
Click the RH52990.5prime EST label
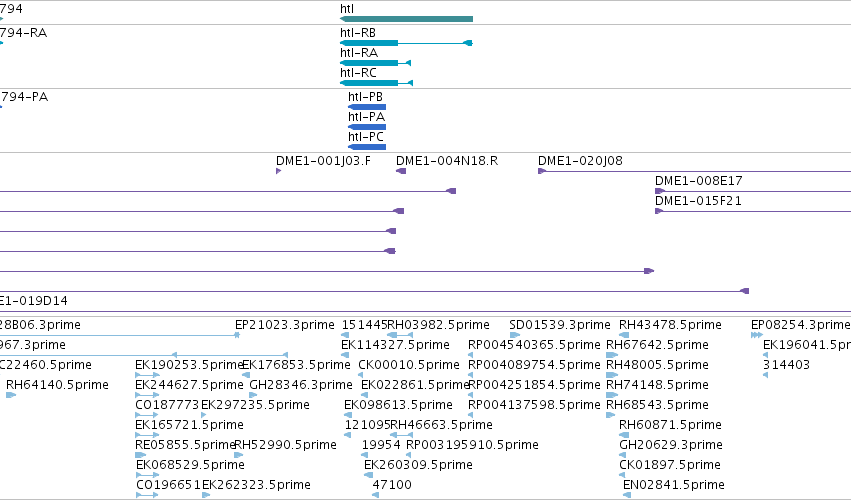click(x=285, y=445)
